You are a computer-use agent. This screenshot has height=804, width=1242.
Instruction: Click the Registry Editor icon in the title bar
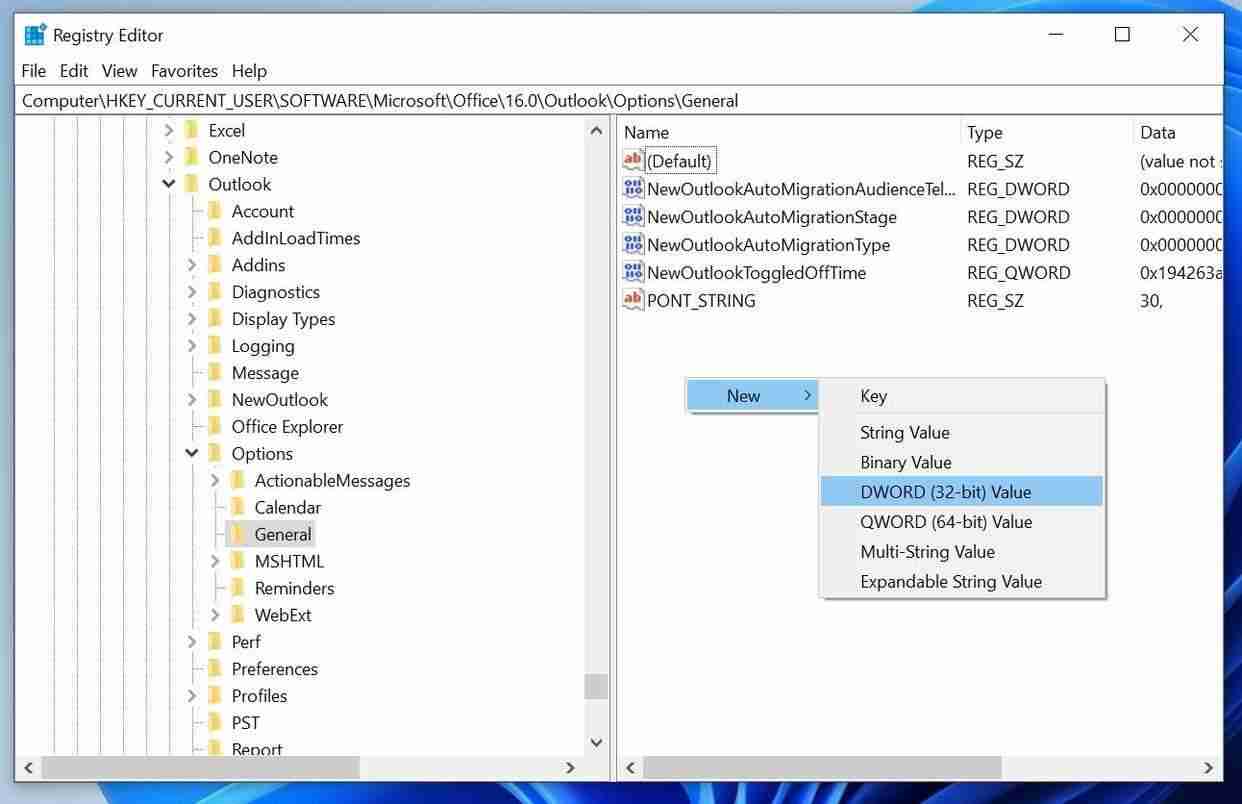[x=35, y=34]
